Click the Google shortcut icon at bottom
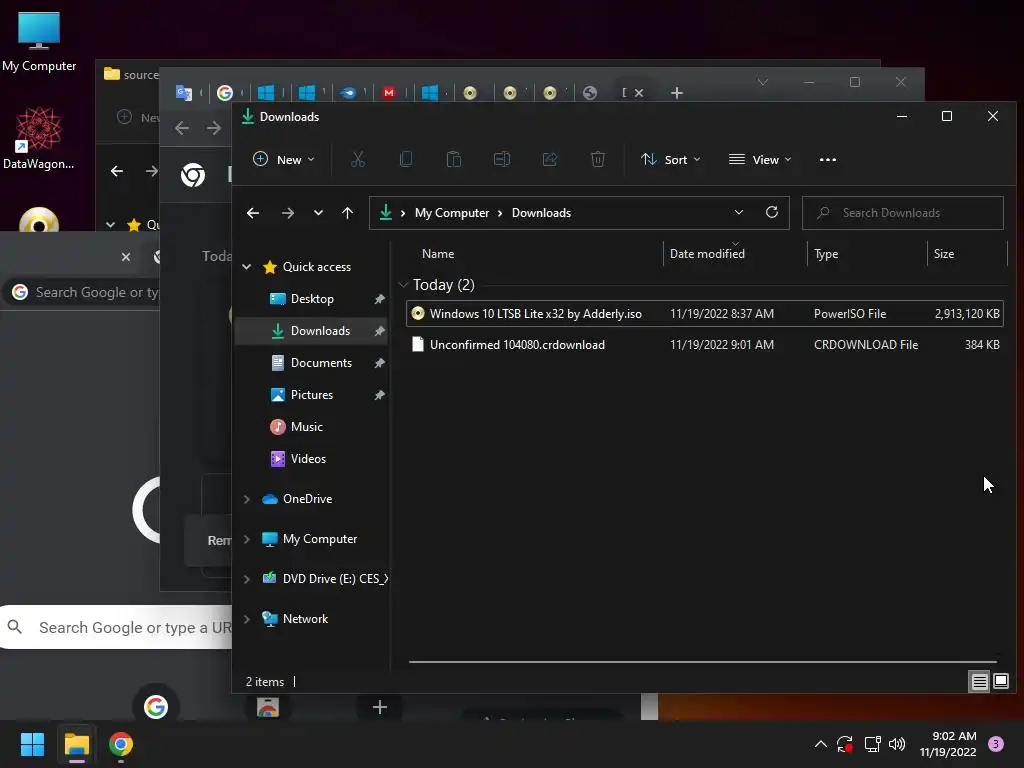 coord(155,707)
